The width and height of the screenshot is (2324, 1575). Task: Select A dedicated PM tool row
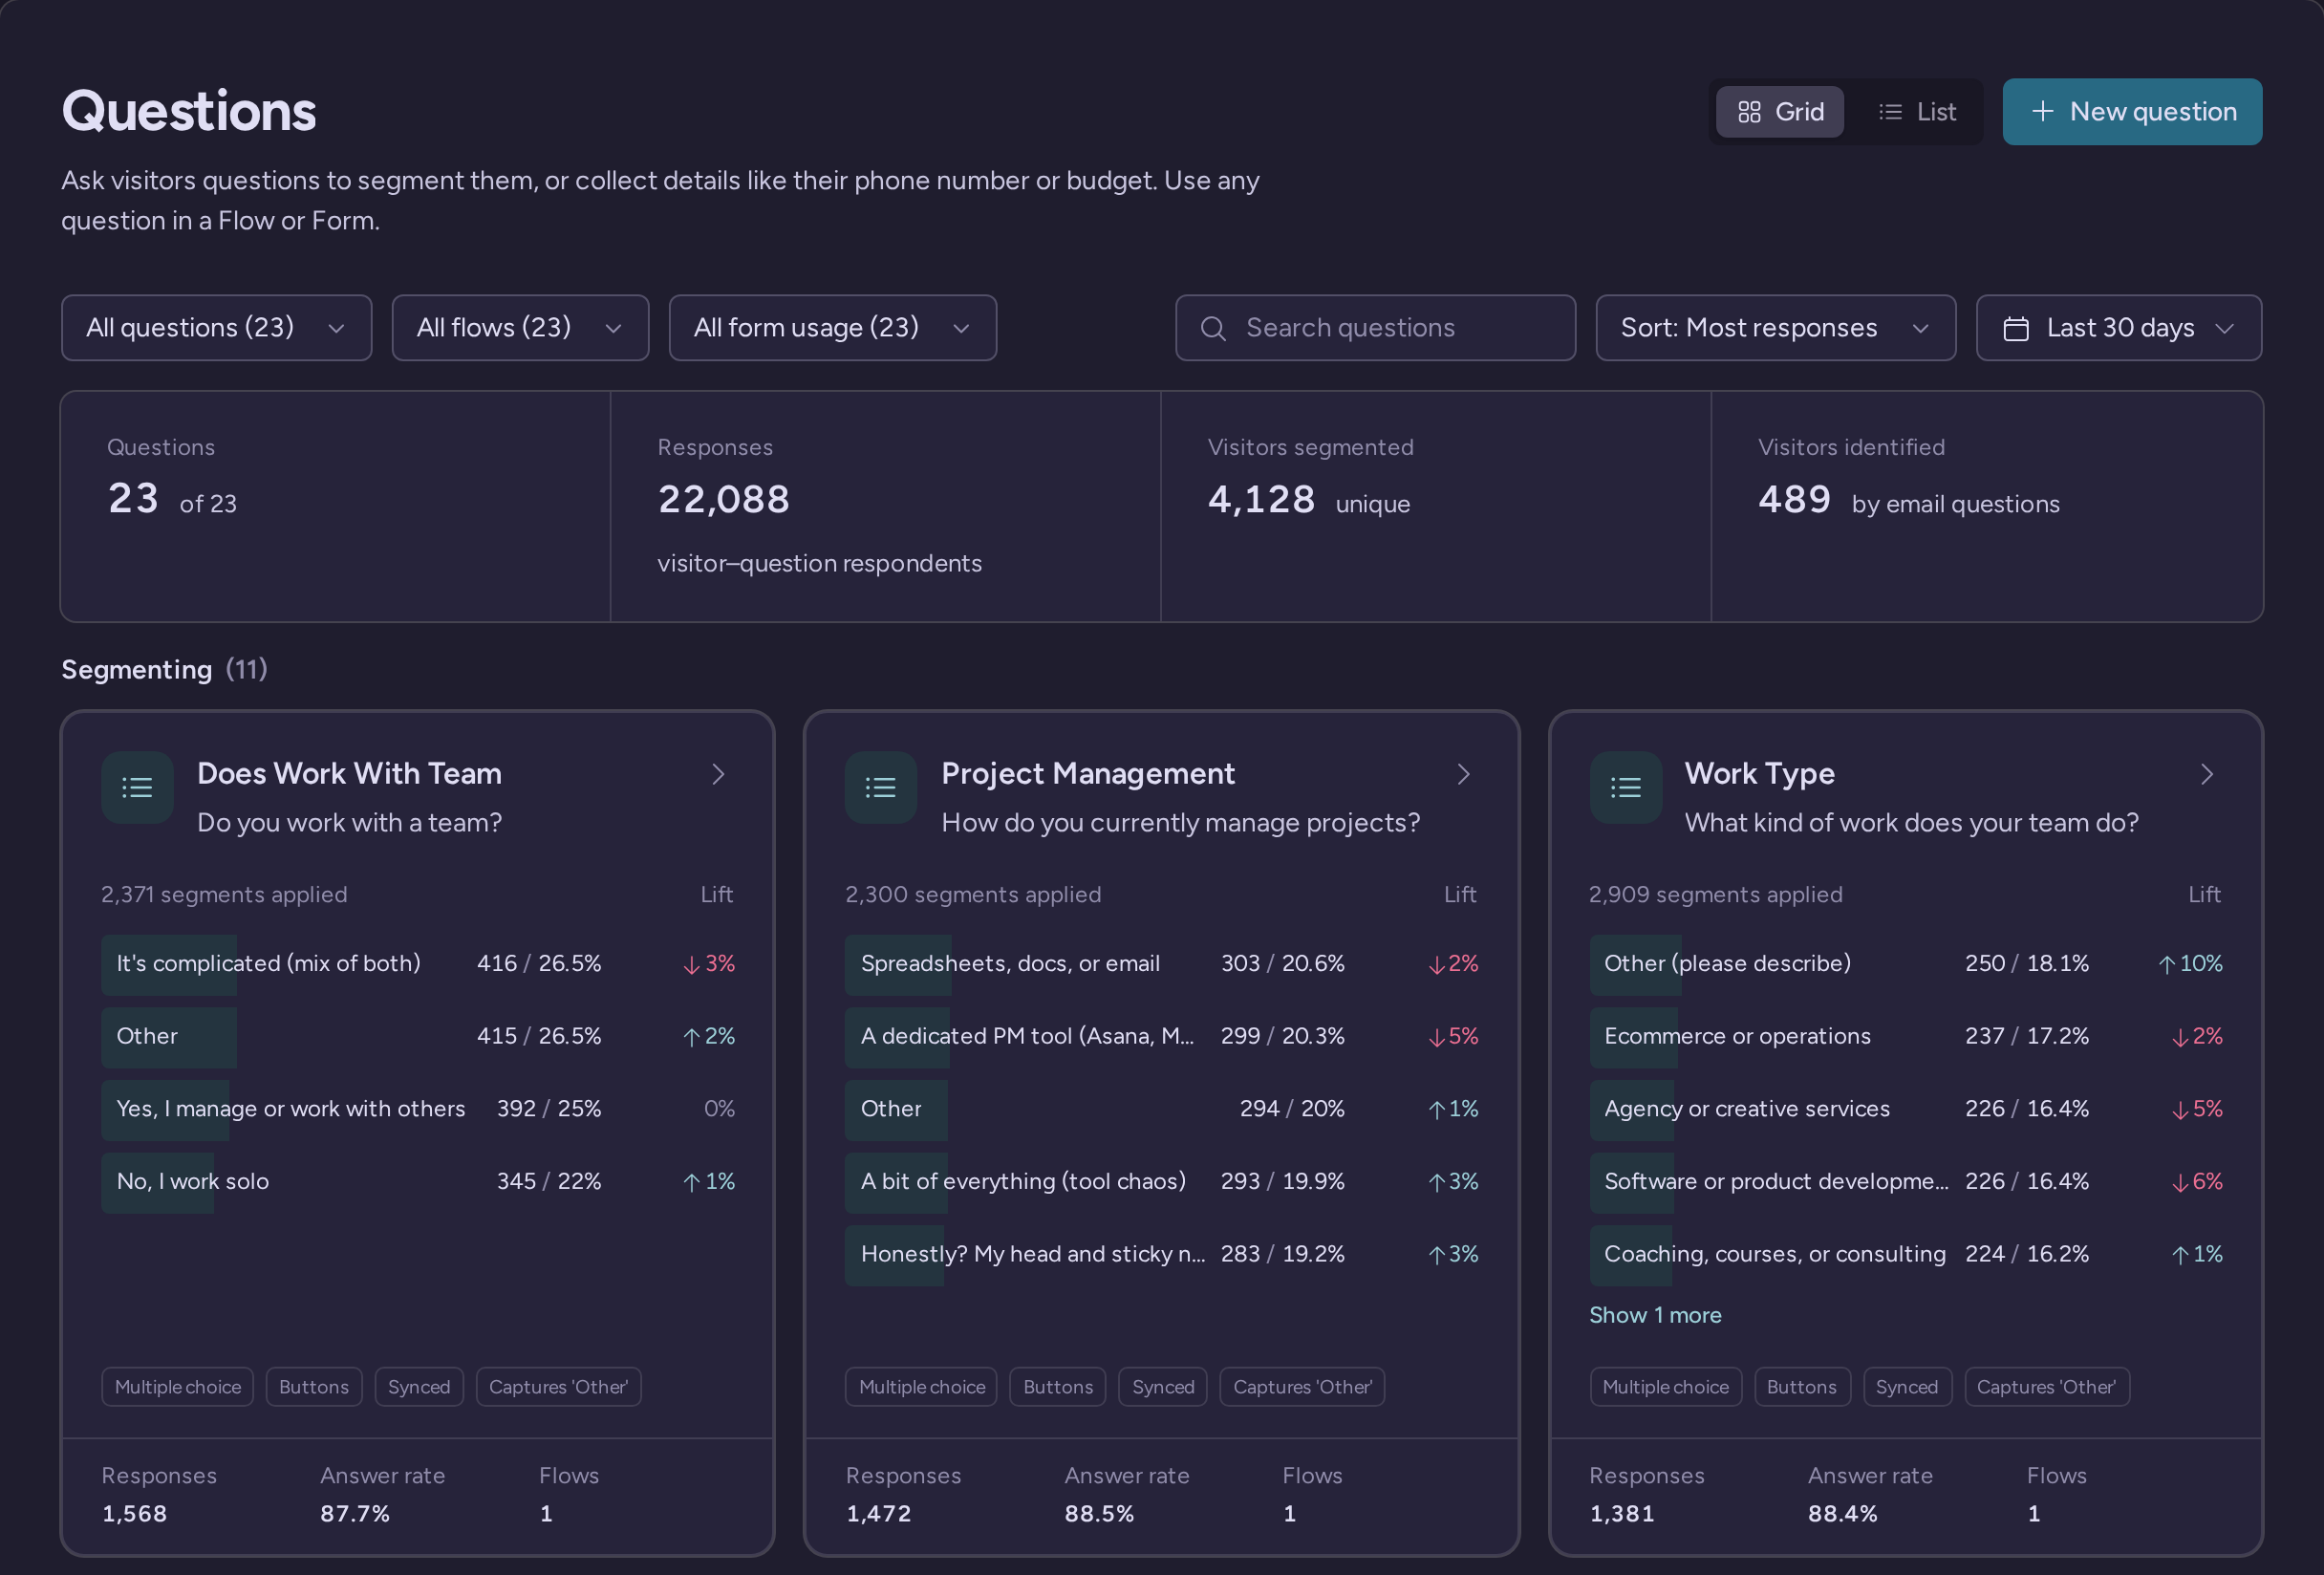click(1162, 1037)
